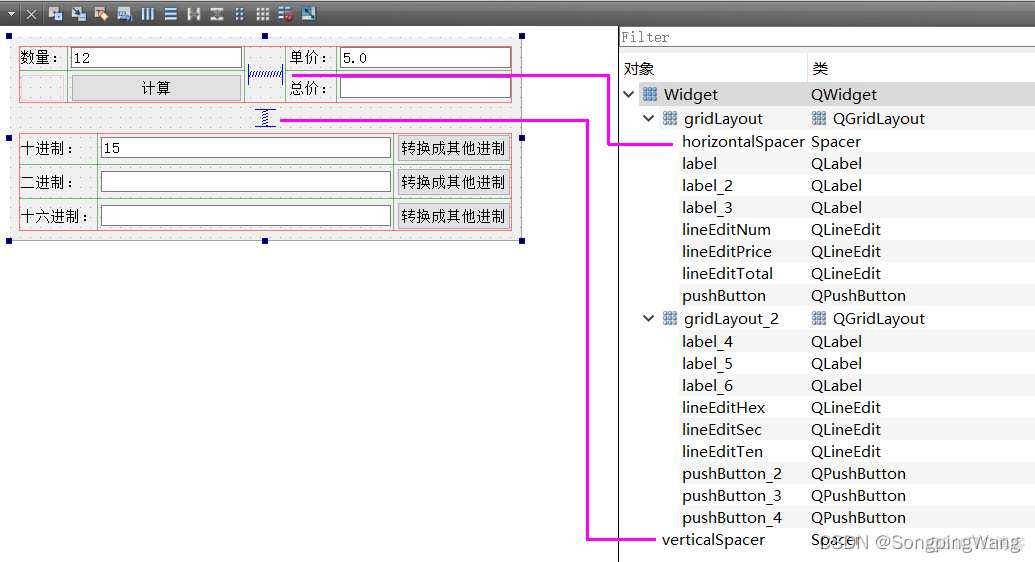Select label_6 in the object tree
Image resolution: width=1035 pixels, height=562 pixels.
[x=707, y=385]
